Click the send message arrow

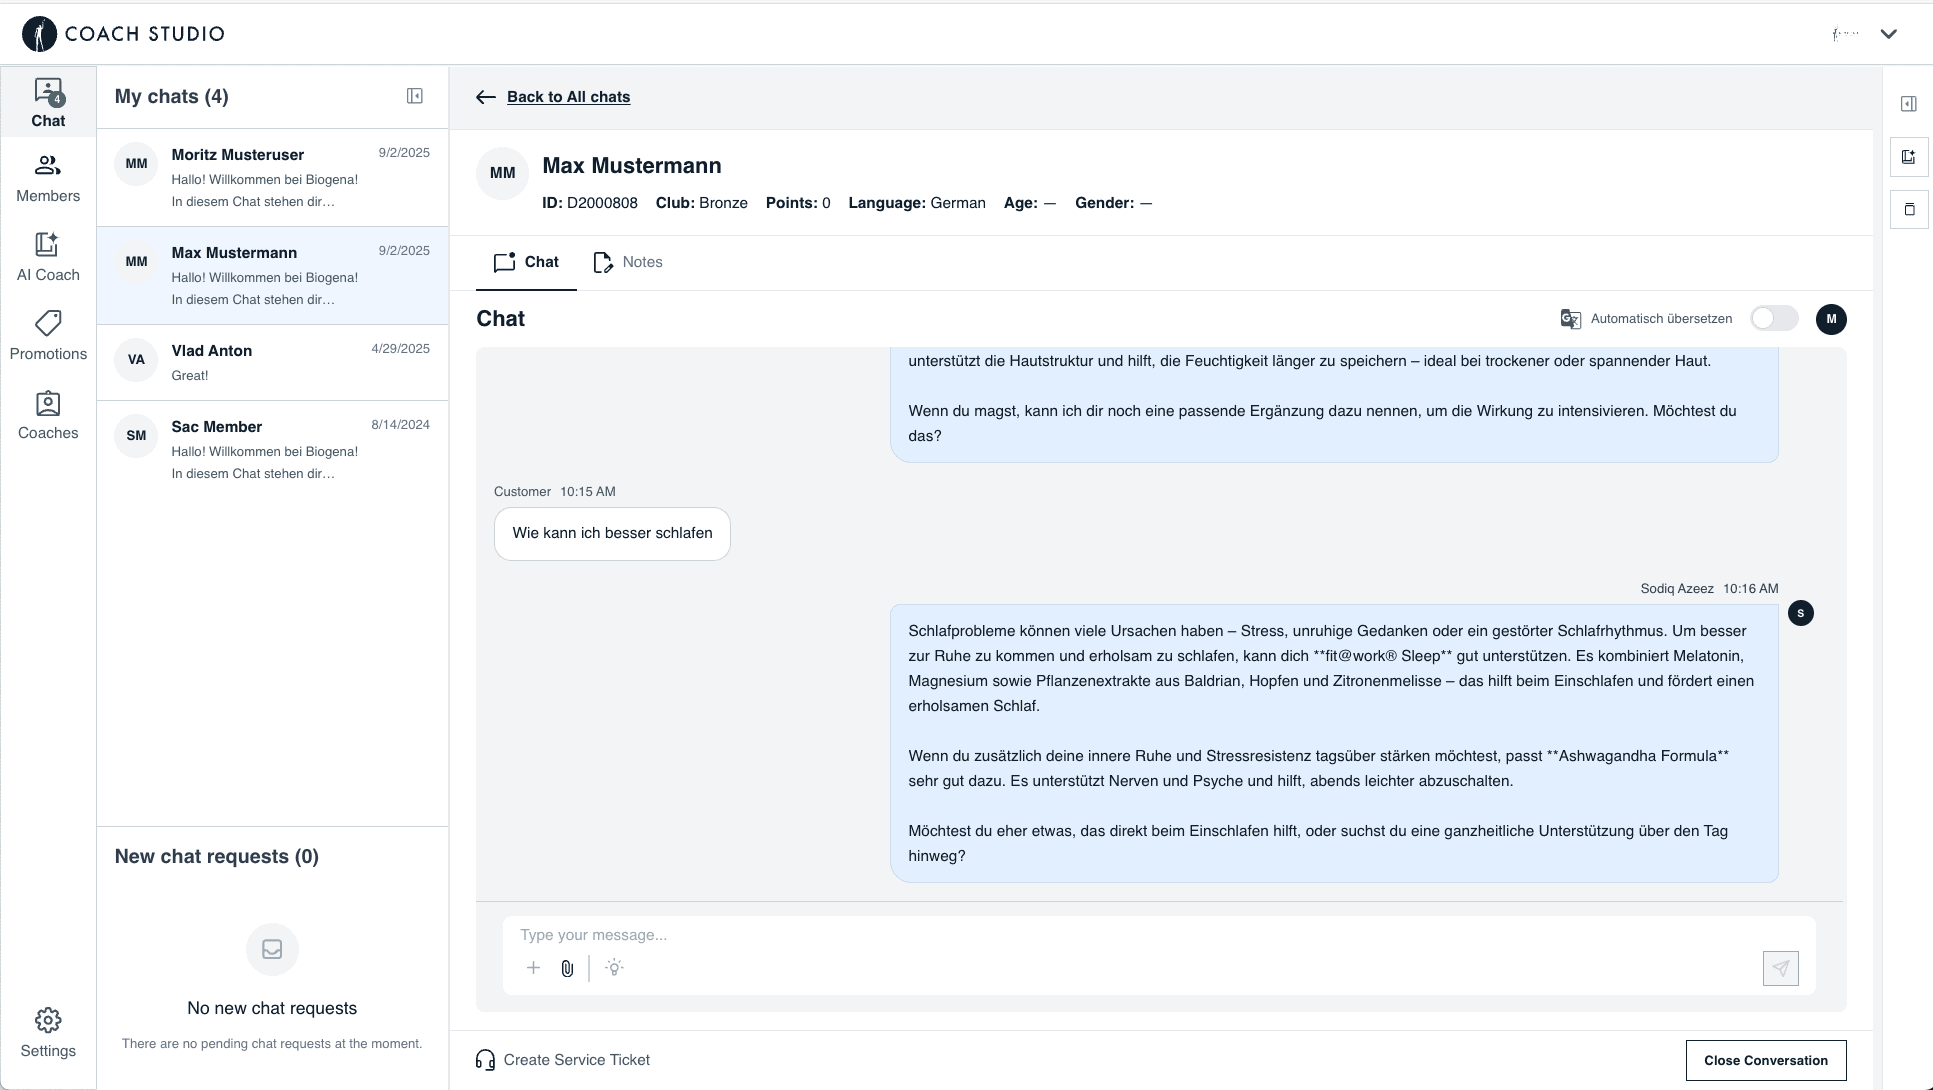pos(1780,968)
